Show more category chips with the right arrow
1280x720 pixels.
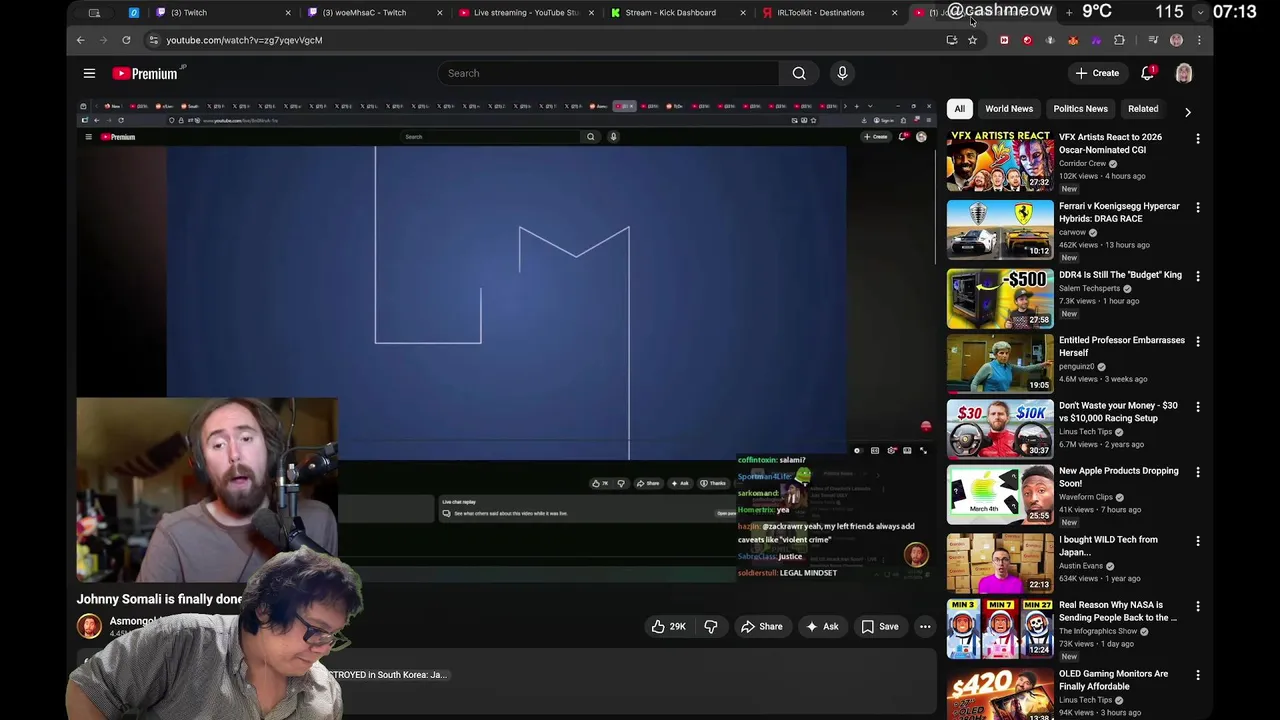coord(1187,112)
